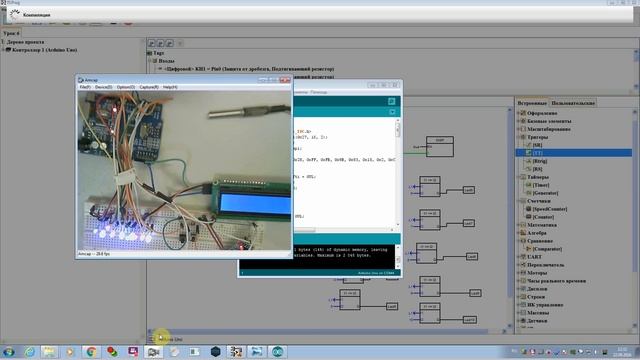The image size is (640, 360).
Task: Switch to the Пользовательские blocks tab
Action: tap(573, 103)
